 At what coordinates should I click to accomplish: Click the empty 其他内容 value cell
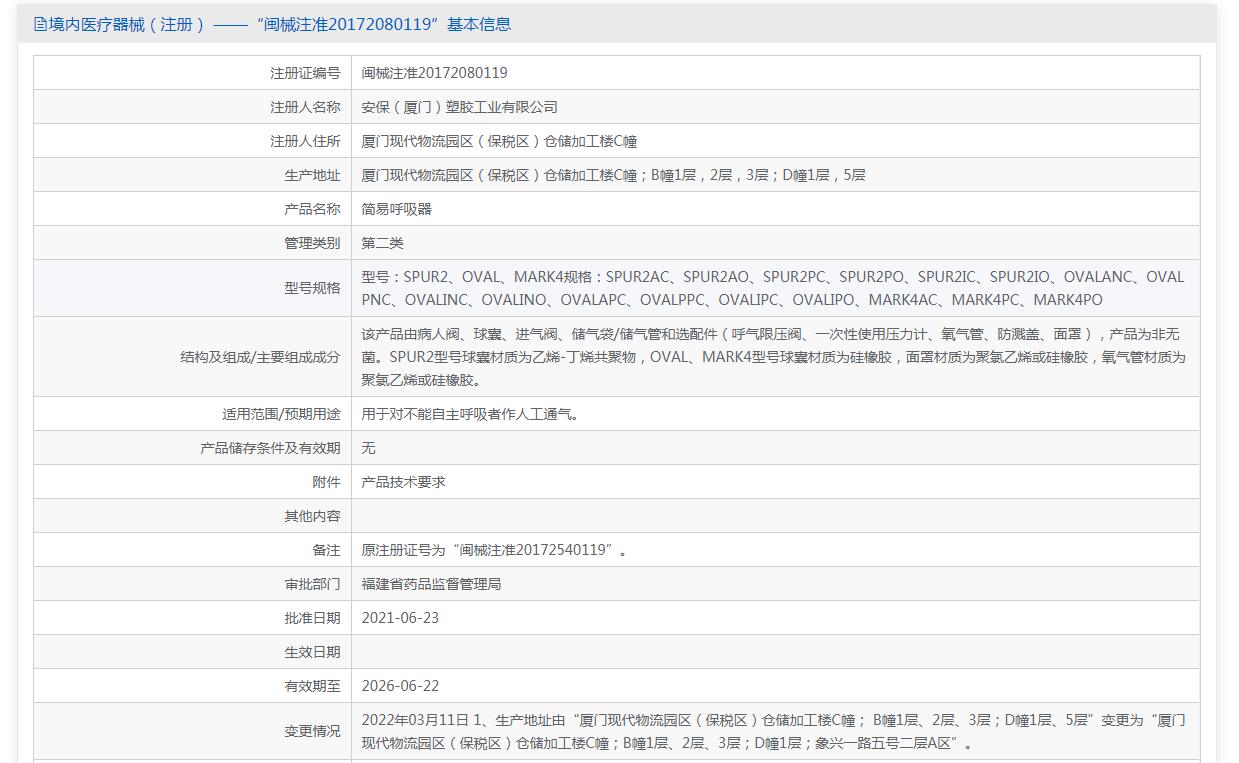pyautogui.click(x=775, y=516)
